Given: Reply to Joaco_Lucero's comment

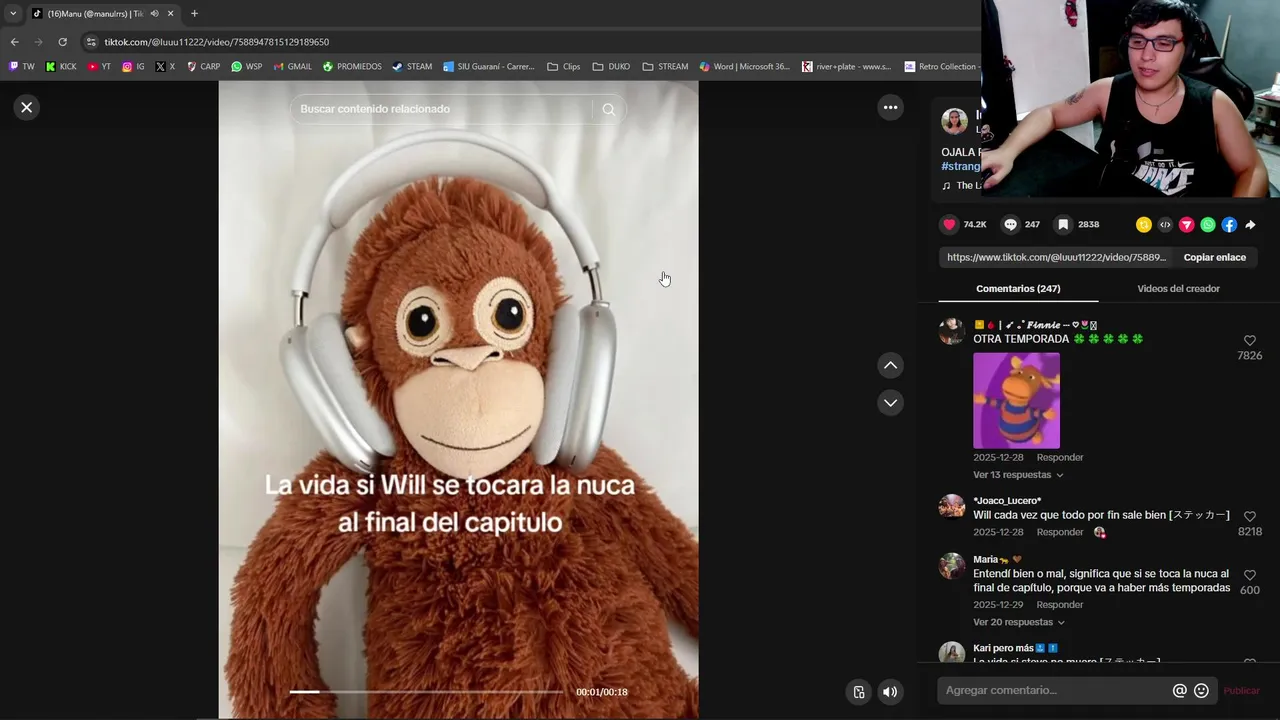Looking at the screenshot, I should tap(1060, 532).
